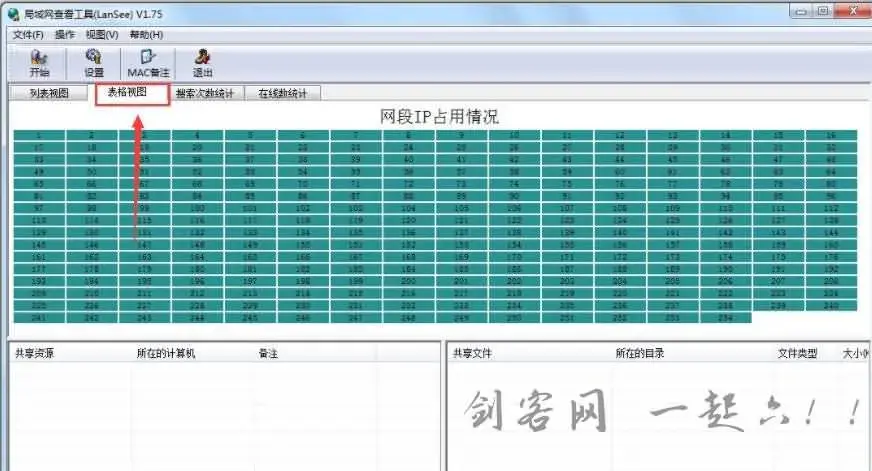Select IP cell 39 in the grid
872x471 pixels.
point(356,160)
